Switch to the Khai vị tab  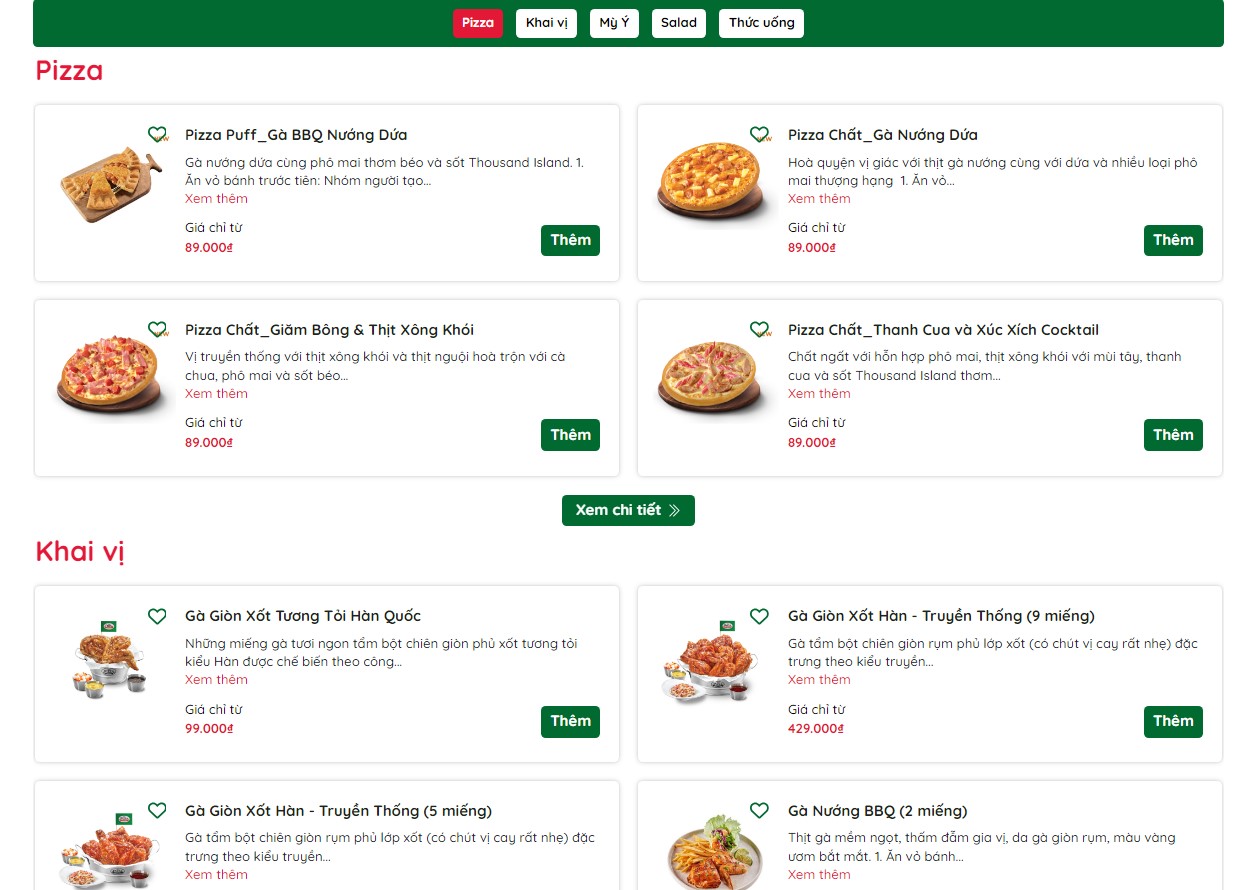click(546, 23)
